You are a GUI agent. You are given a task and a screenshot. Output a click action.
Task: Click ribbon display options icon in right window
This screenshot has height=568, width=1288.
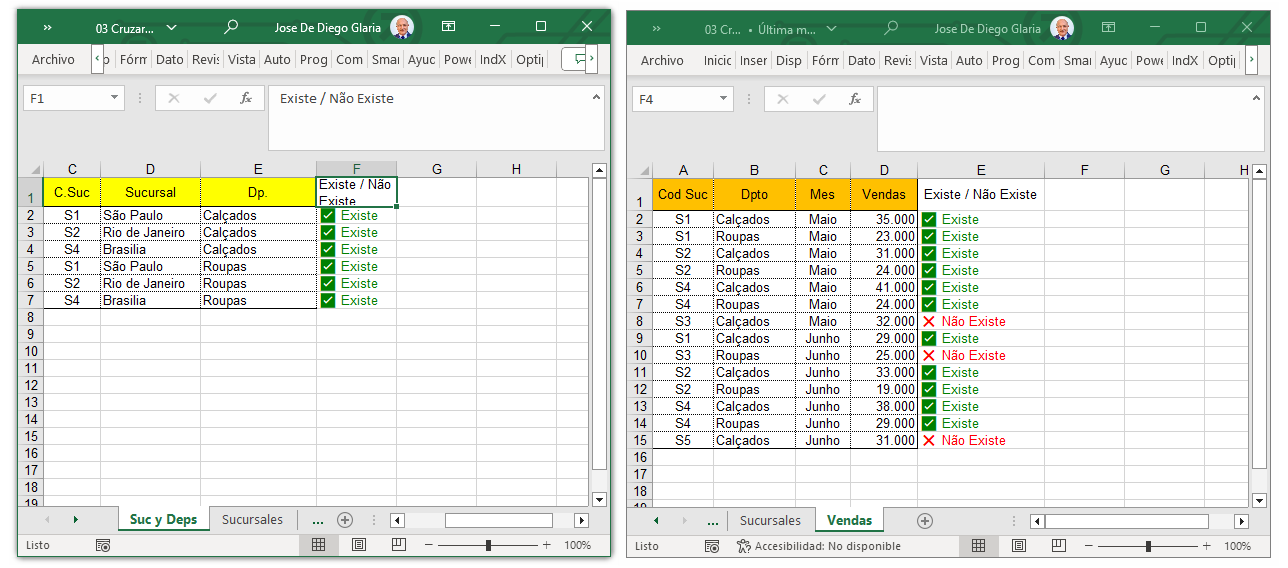(x=1108, y=27)
